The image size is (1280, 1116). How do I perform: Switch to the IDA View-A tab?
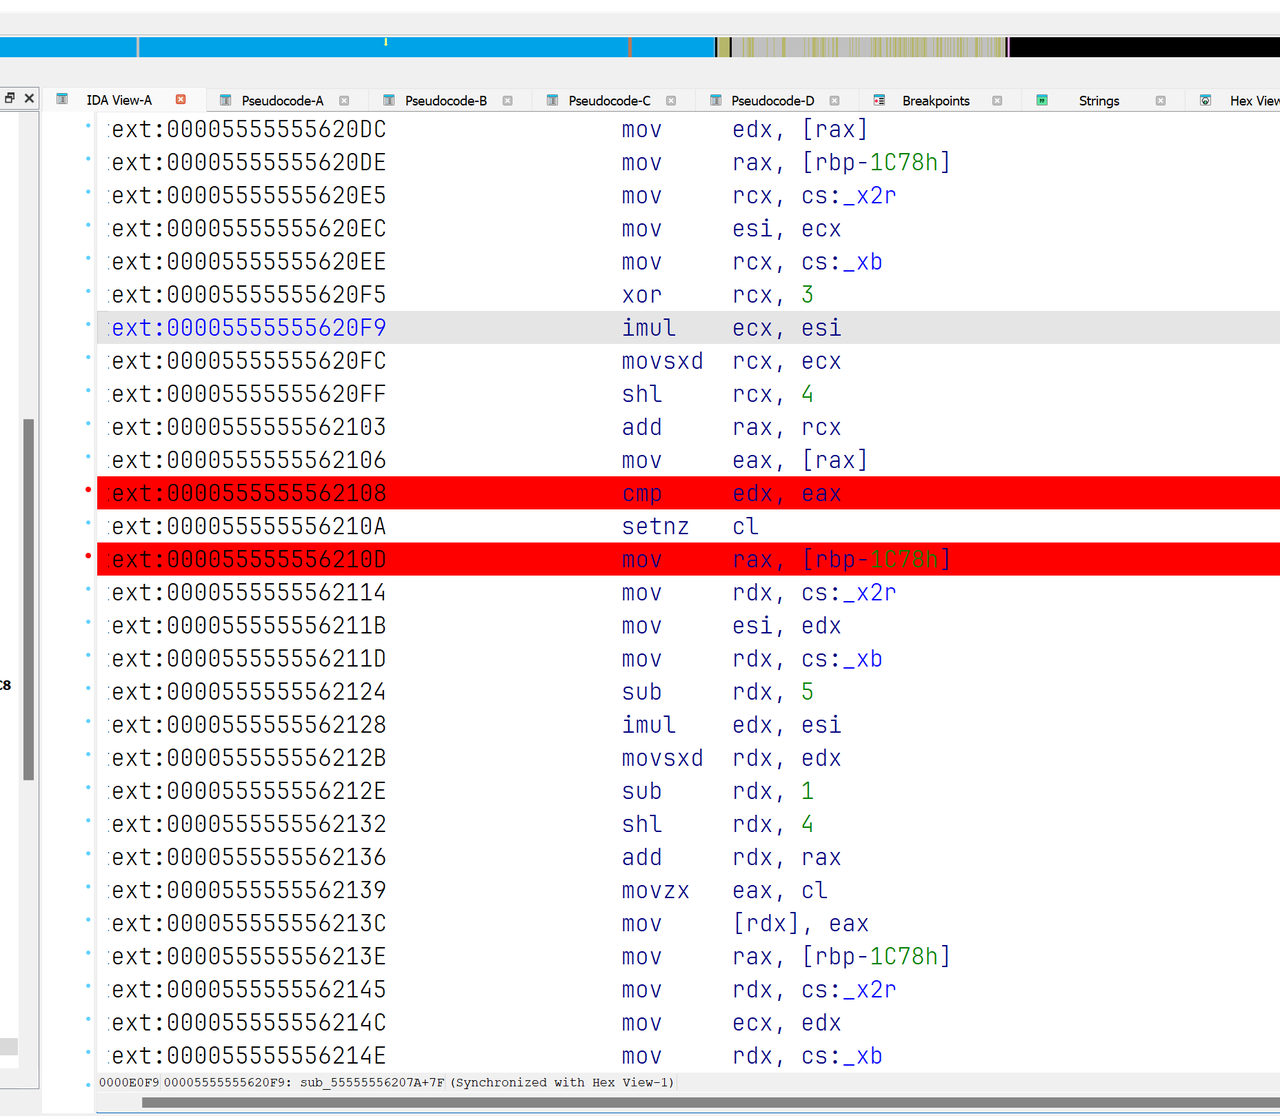(x=119, y=100)
